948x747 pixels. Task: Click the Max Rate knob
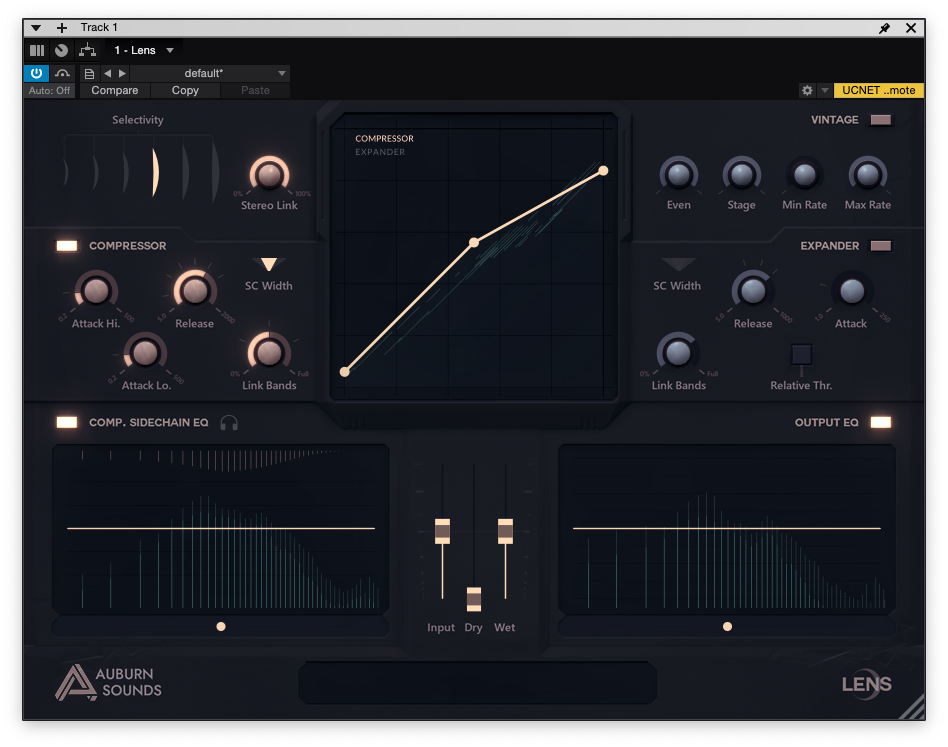[x=868, y=175]
